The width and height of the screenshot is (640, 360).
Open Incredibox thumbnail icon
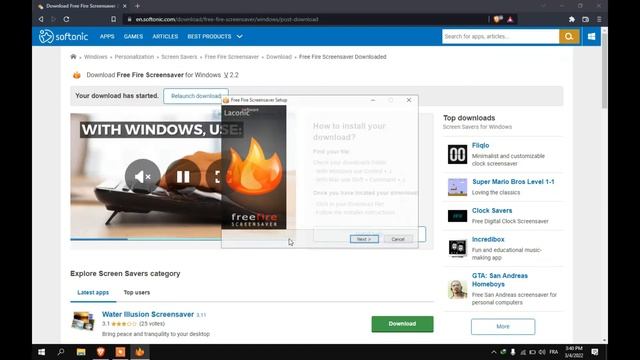pyautogui.click(x=457, y=248)
